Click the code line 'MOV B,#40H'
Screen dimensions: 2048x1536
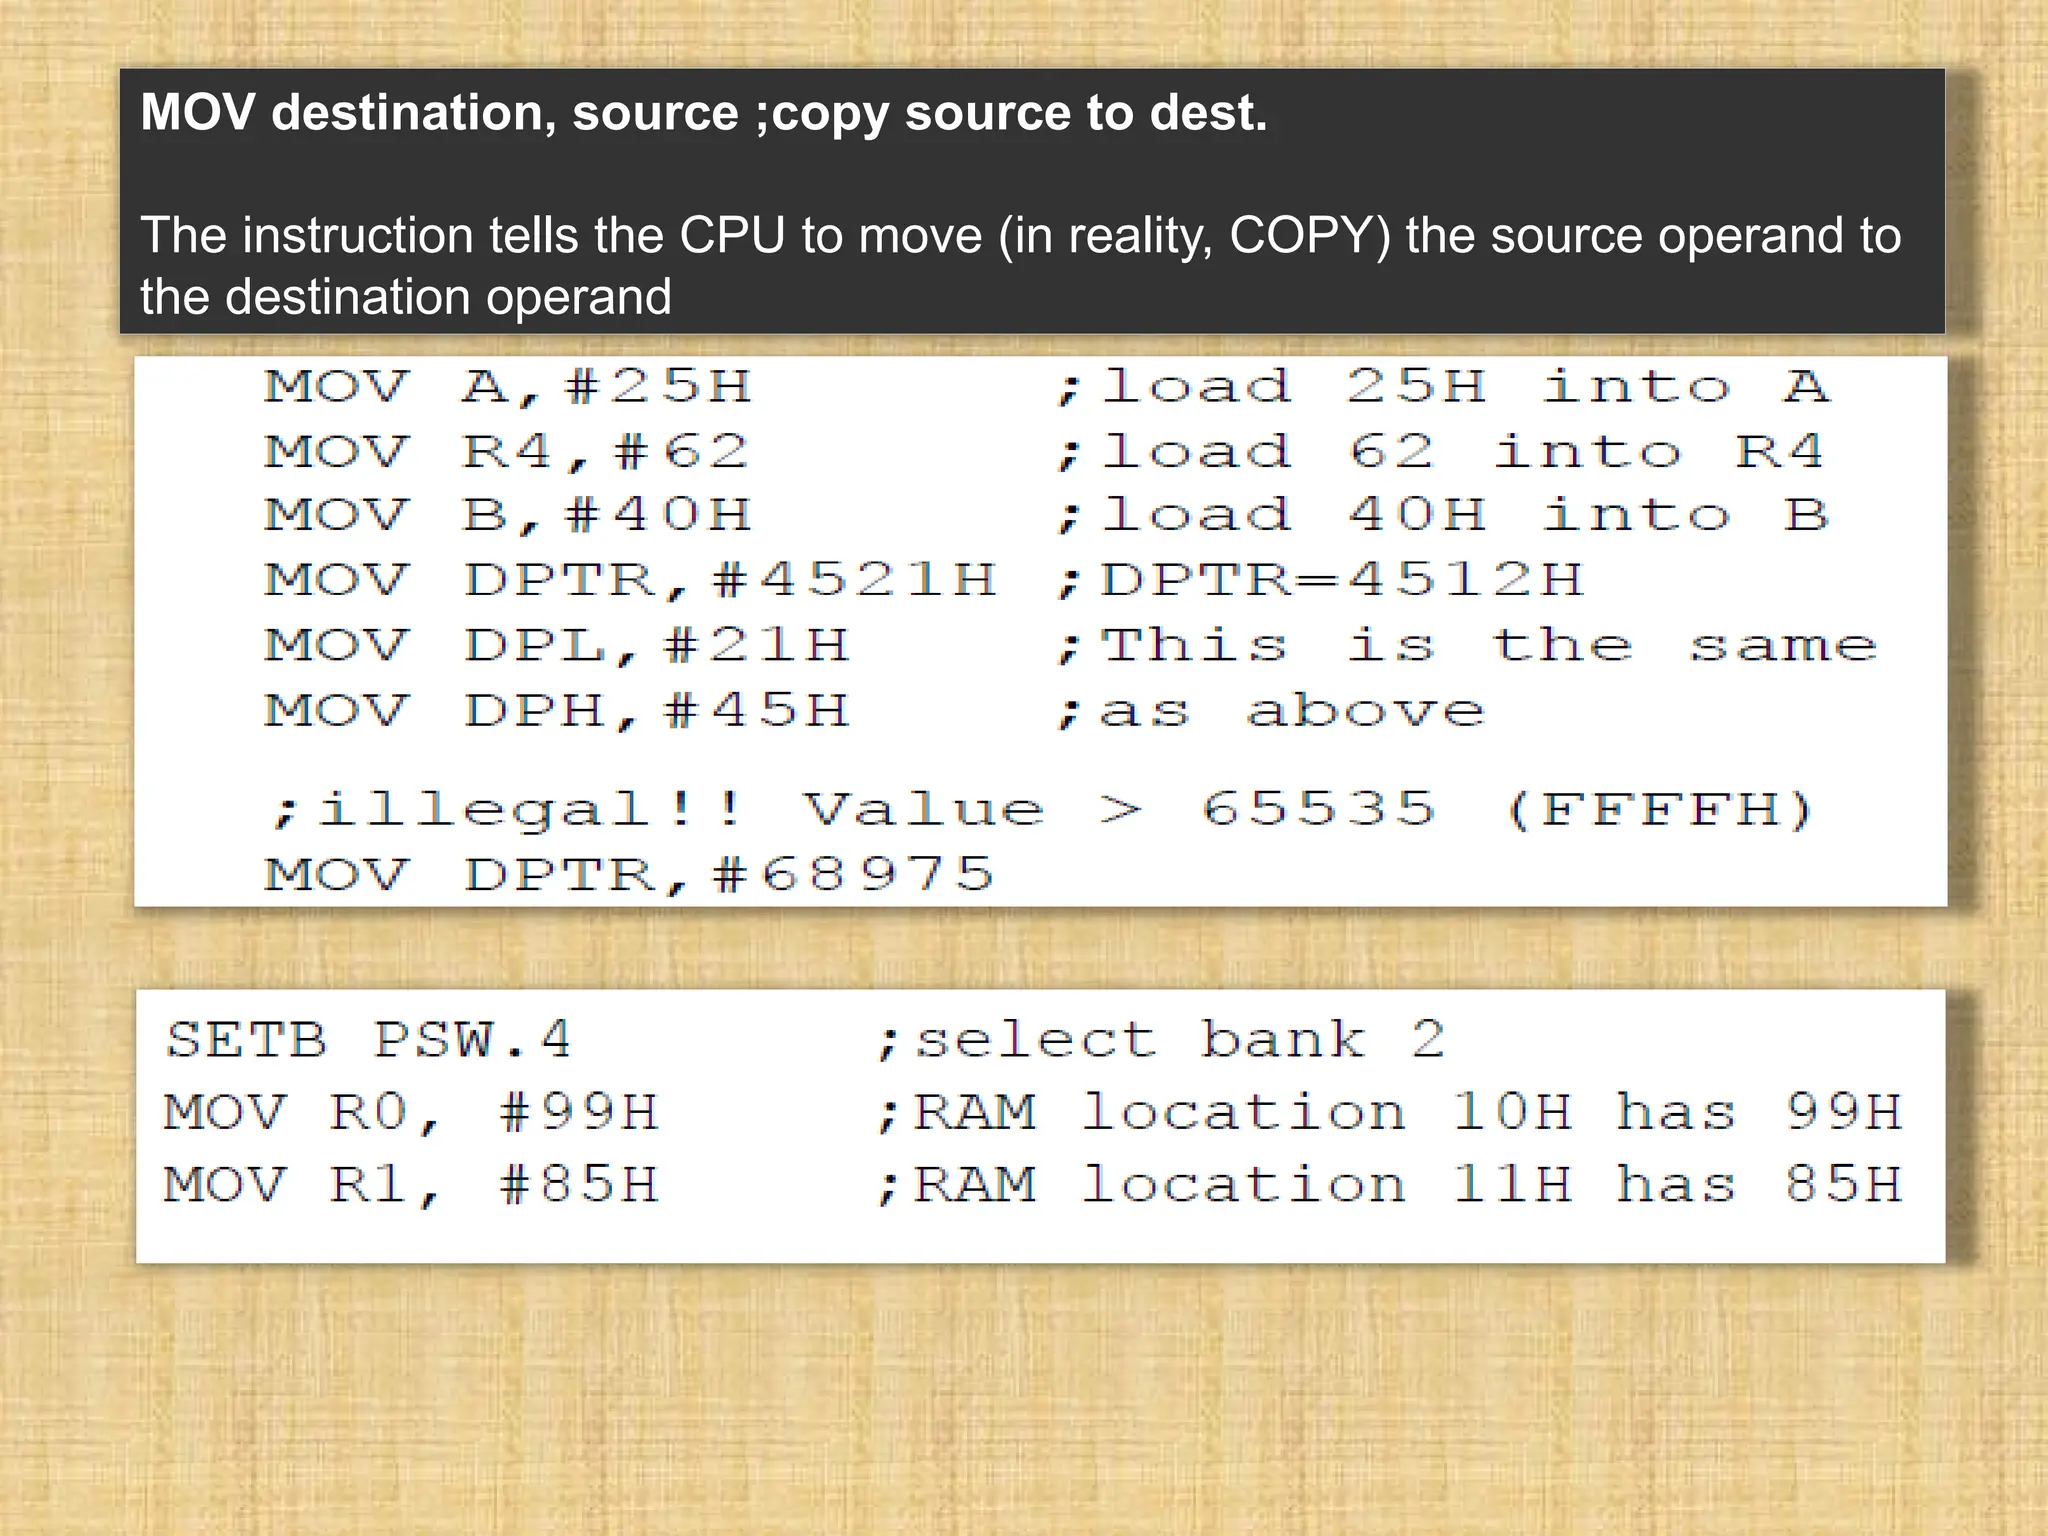tap(508, 516)
